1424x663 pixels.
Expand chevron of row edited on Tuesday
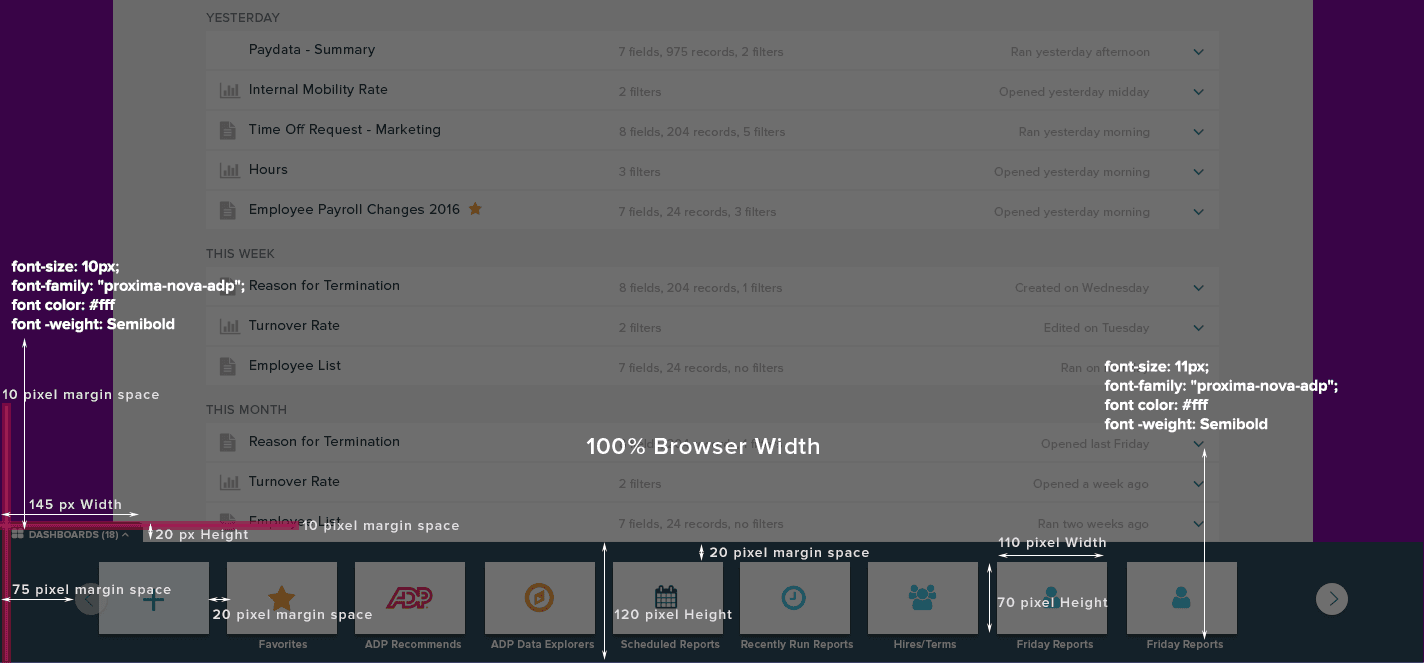(1199, 328)
